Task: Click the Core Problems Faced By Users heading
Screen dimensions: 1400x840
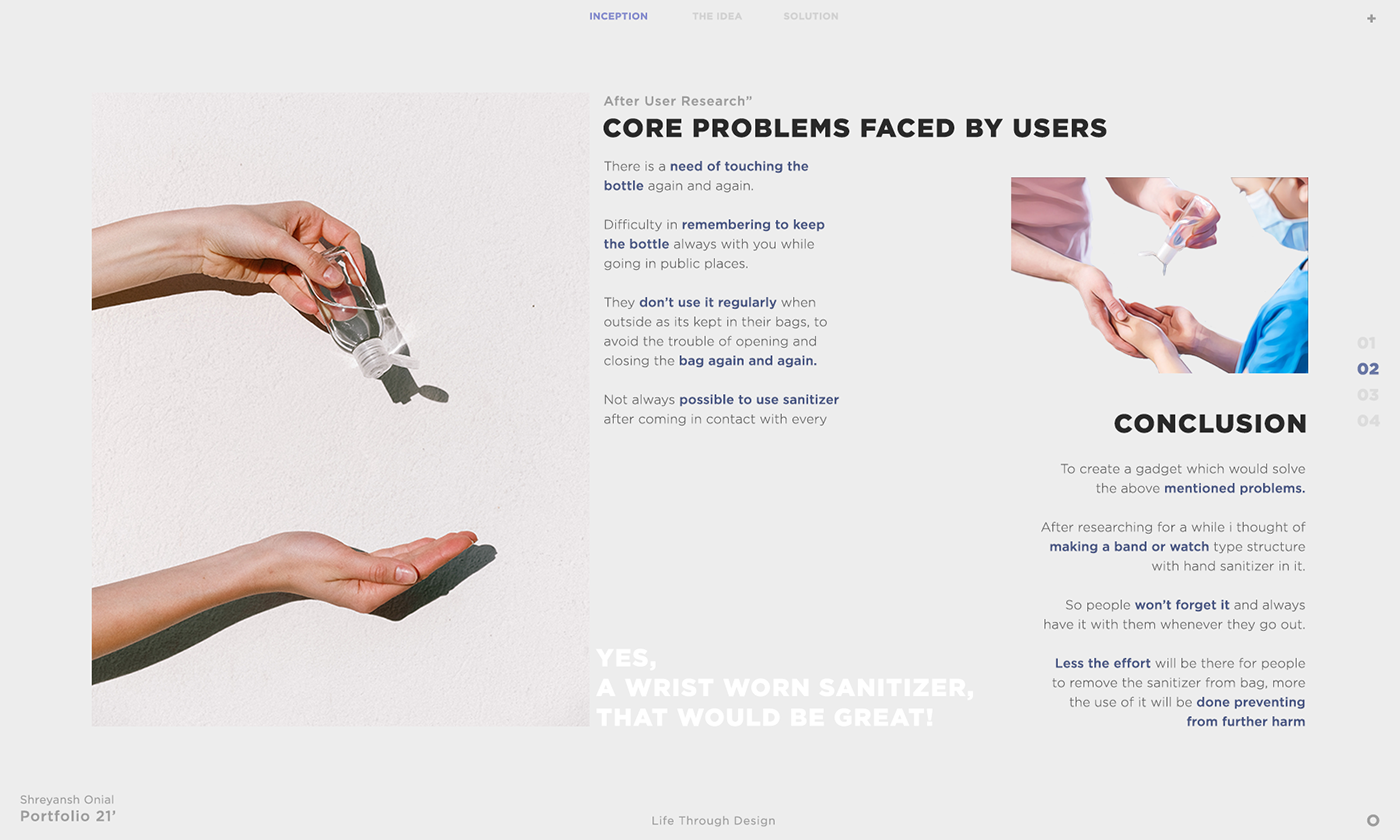Action: pyautogui.click(x=855, y=128)
